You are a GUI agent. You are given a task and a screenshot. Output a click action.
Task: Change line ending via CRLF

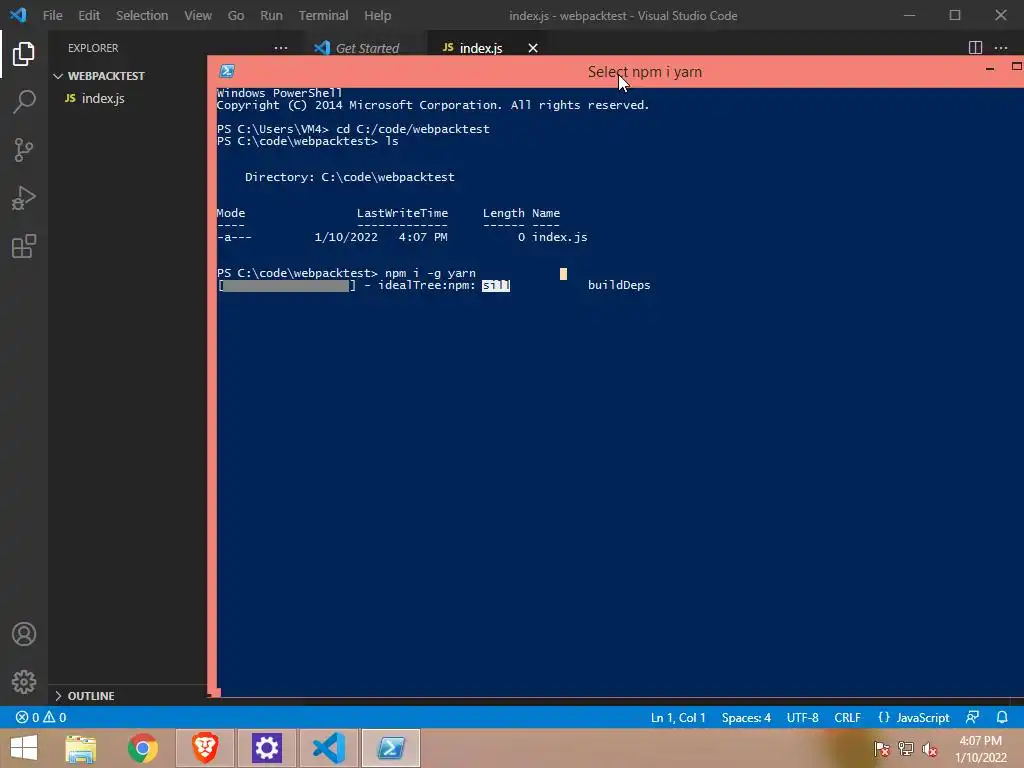click(847, 717)
